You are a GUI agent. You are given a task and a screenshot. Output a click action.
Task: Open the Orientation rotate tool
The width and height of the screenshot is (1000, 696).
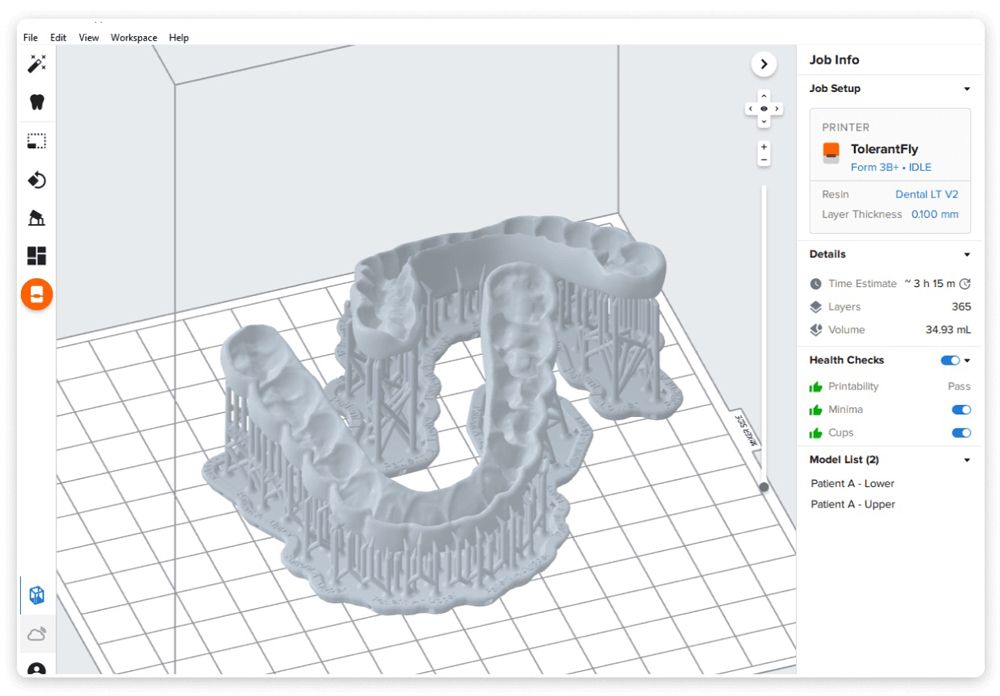coord(37,180)
